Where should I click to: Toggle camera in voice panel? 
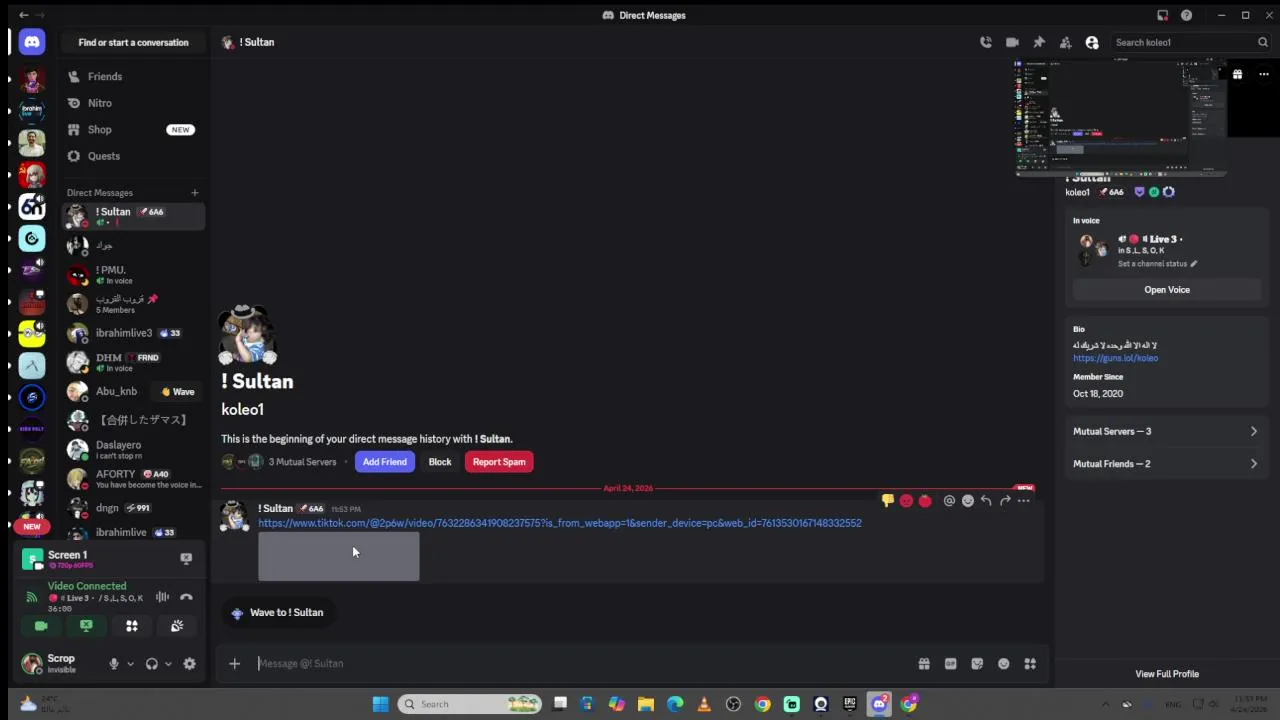(x=41, y=626)
